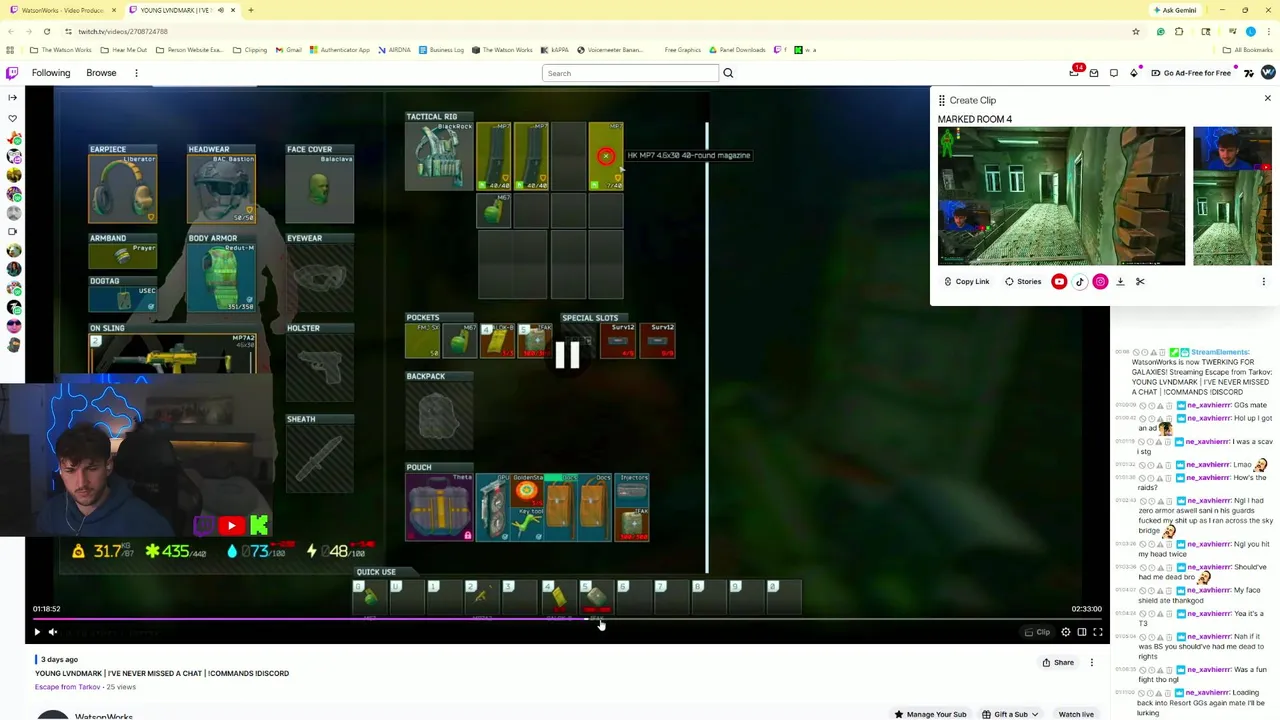1280x720 pixels.
Task: Close the Create Clip panel
Action: [x=1267, y=99]
